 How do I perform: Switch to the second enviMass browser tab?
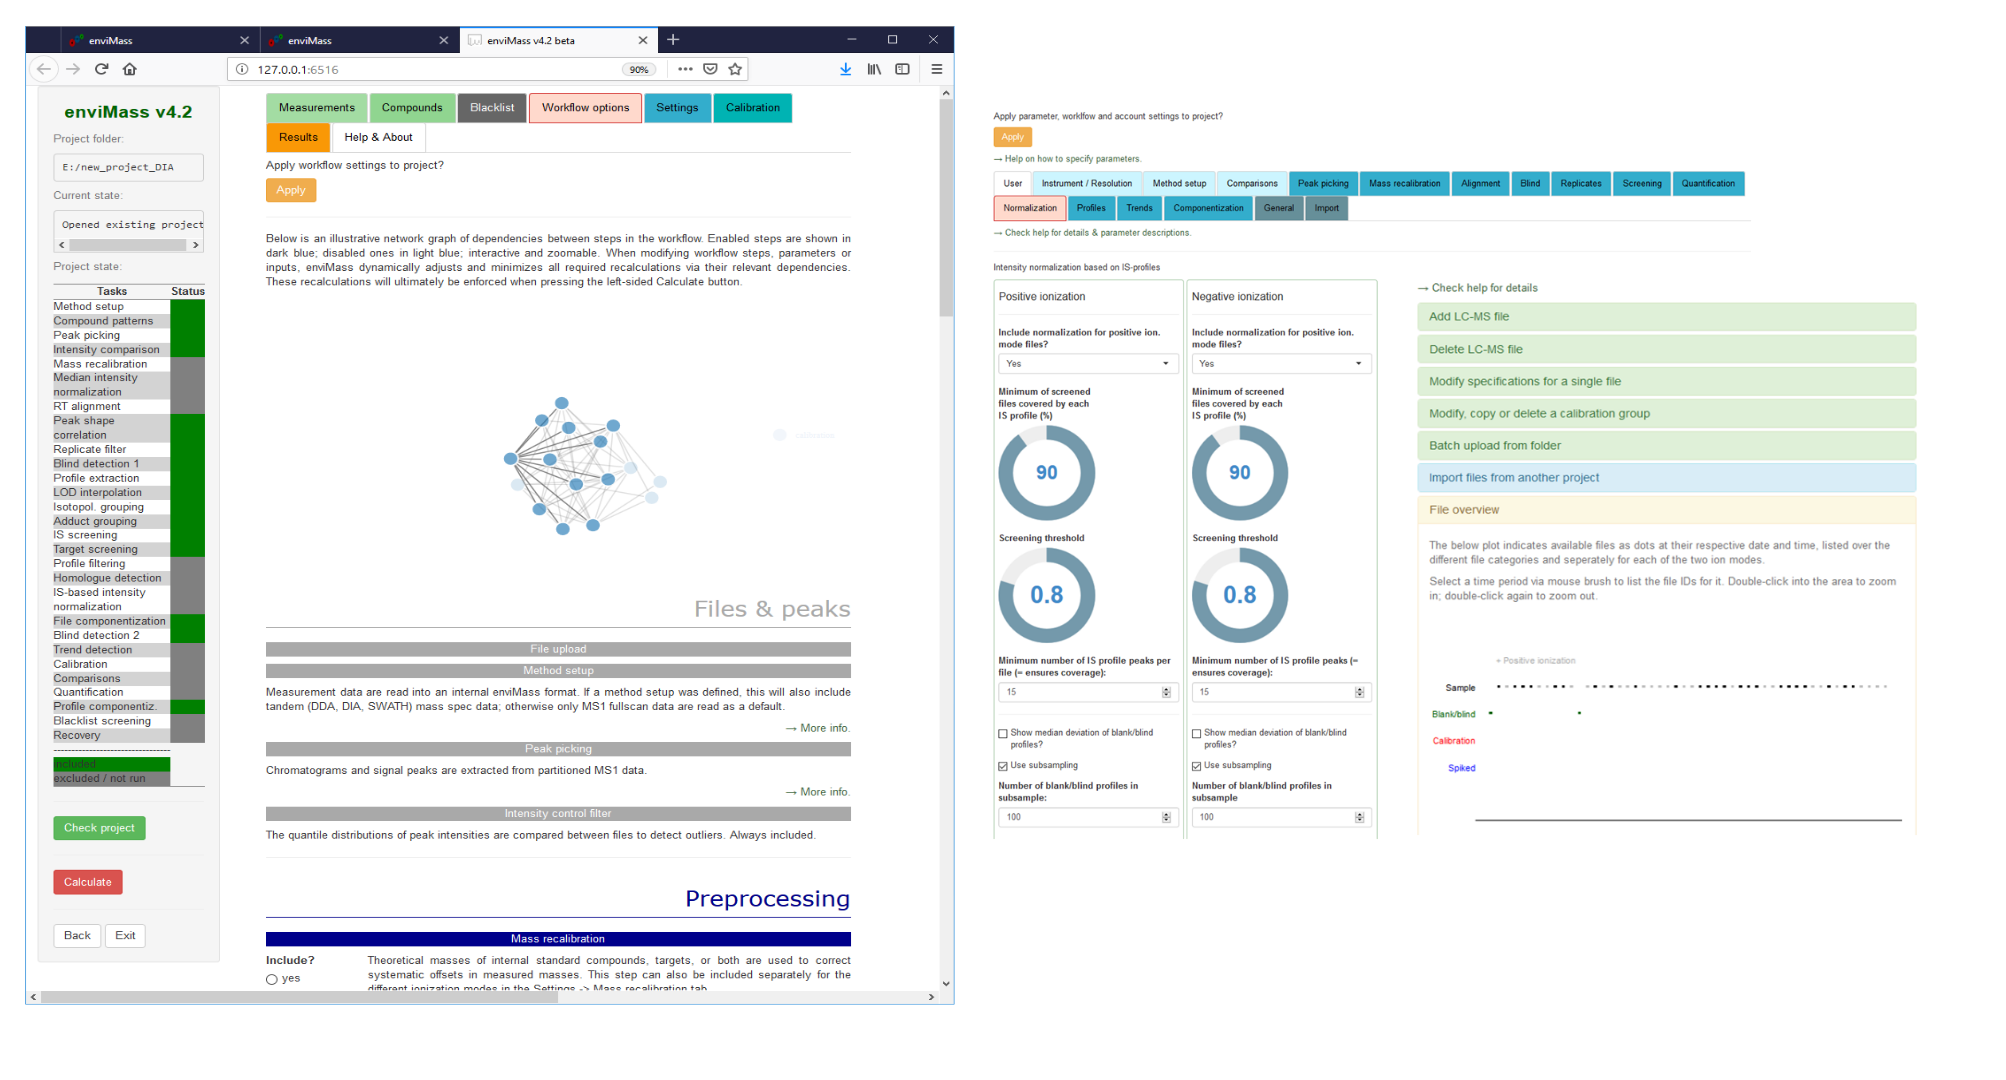[x=360, y=40]
